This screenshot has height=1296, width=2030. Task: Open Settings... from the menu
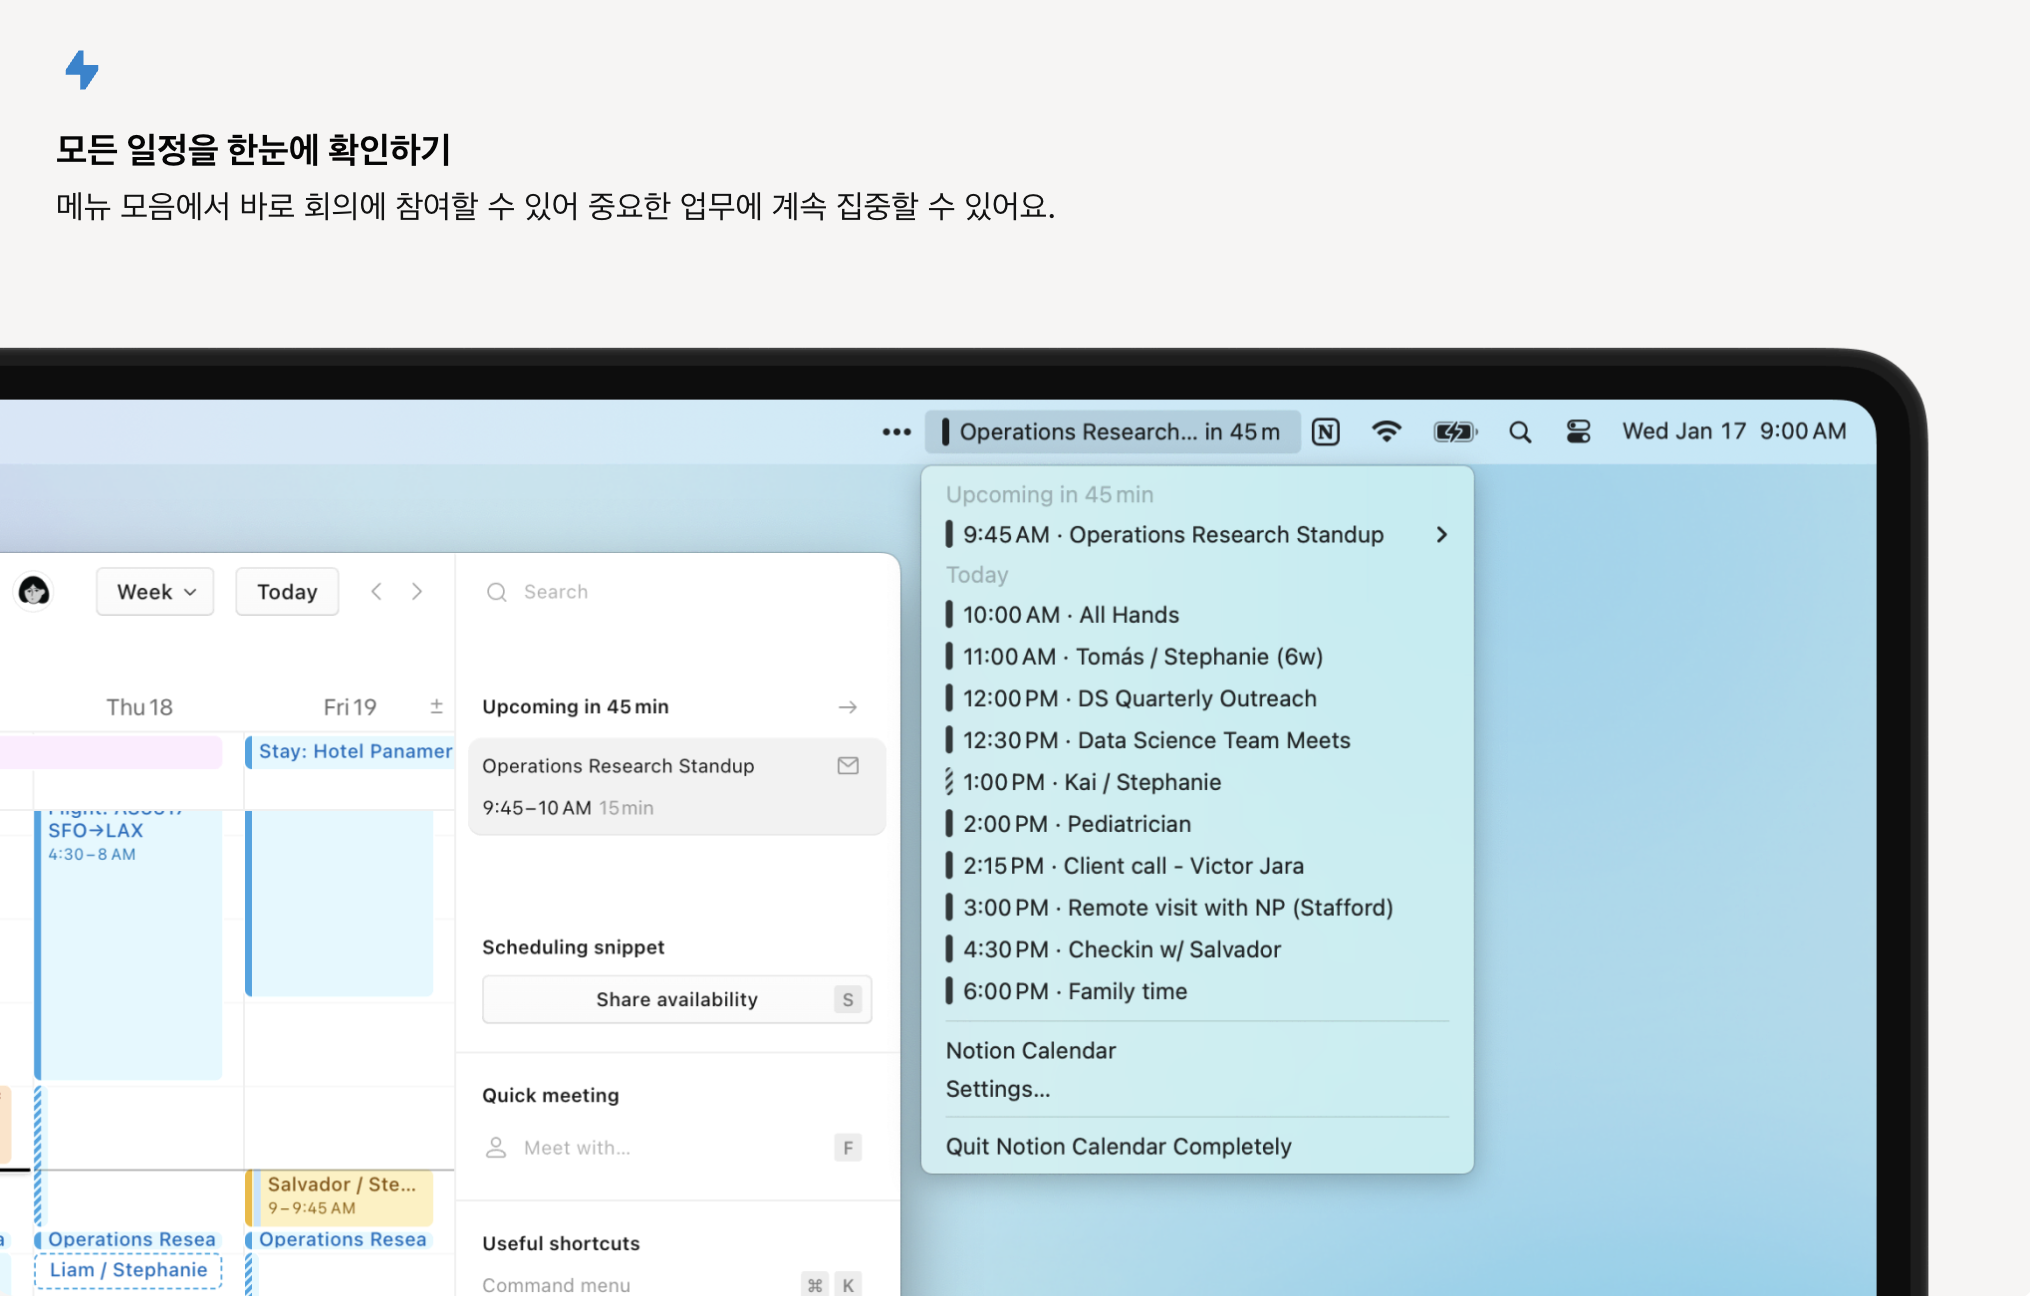pyautogui.click(x=997, y=1089)
